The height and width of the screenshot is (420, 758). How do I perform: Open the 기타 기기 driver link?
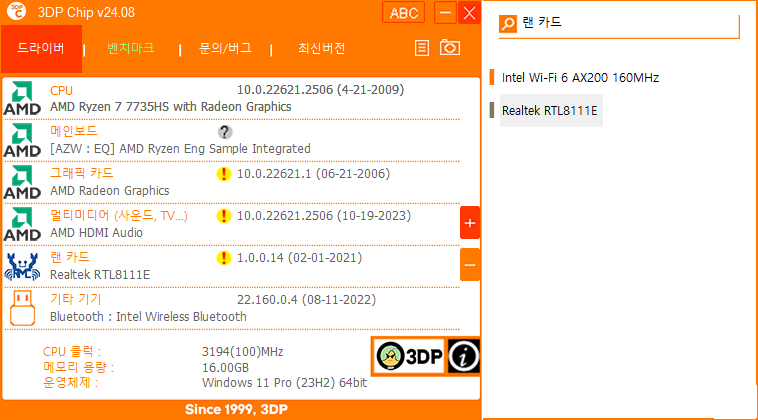click(76, 299)
